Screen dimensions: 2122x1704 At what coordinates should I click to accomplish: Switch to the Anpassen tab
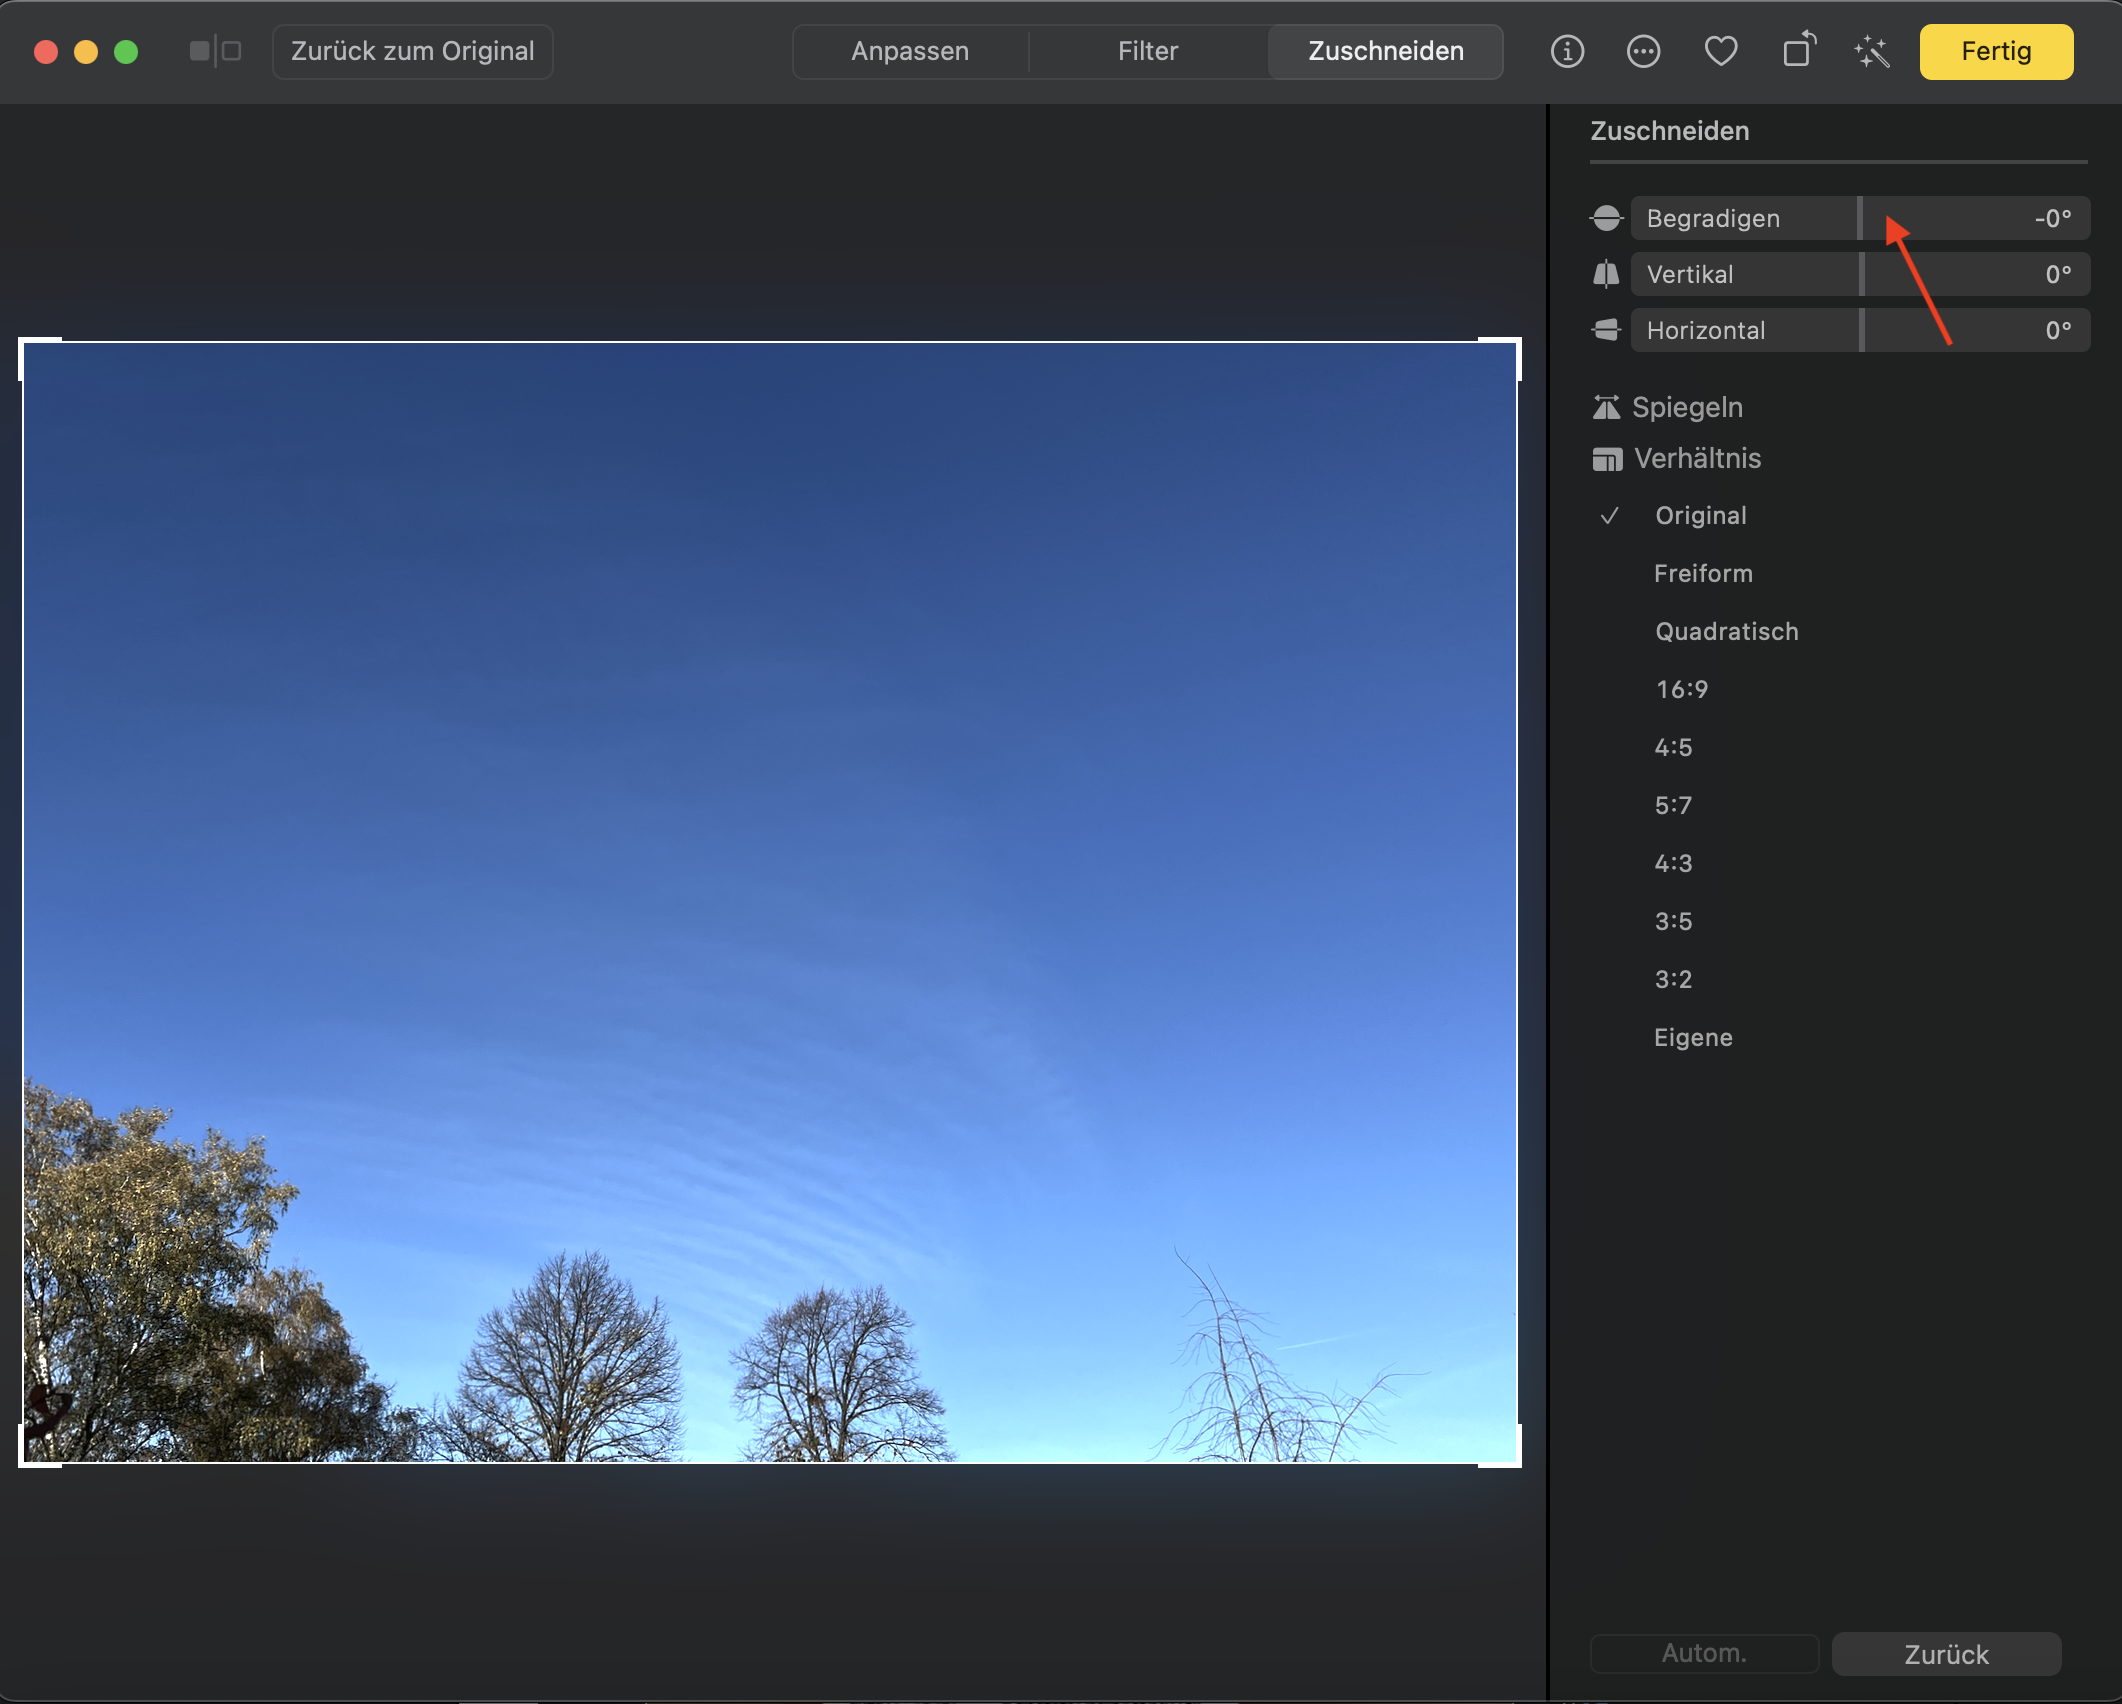909,51
